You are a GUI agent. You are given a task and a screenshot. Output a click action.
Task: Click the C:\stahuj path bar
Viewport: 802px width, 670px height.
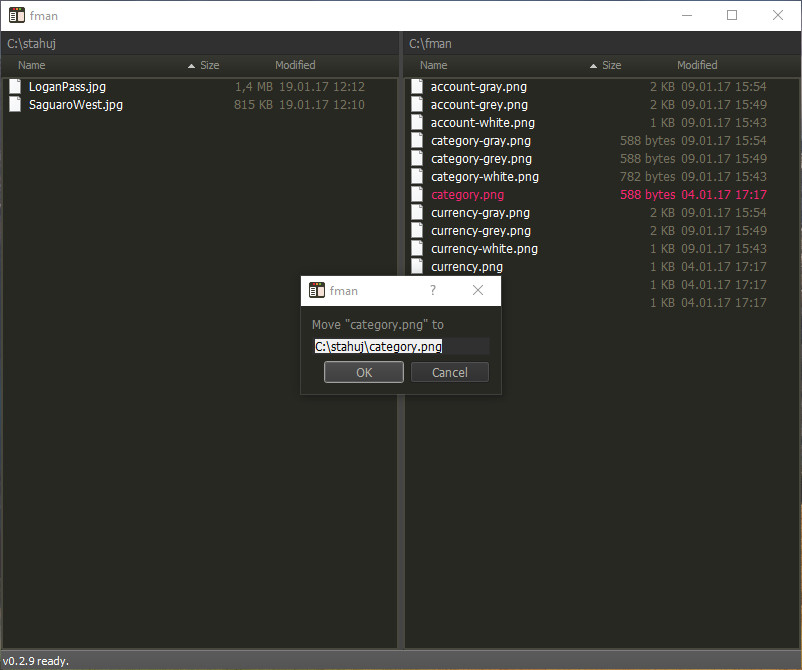coord(199,44)
